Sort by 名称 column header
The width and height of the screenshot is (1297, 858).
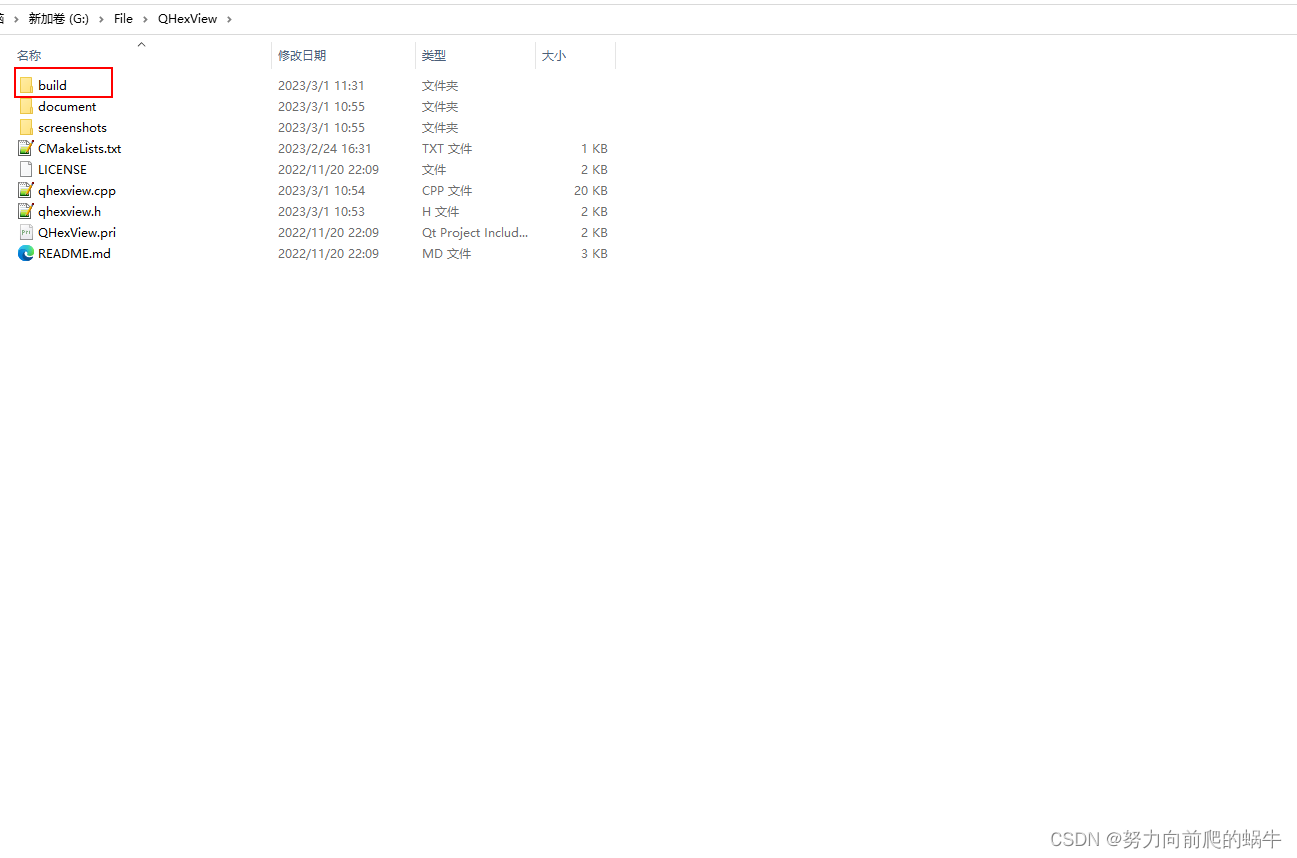(x=29, y=55)
